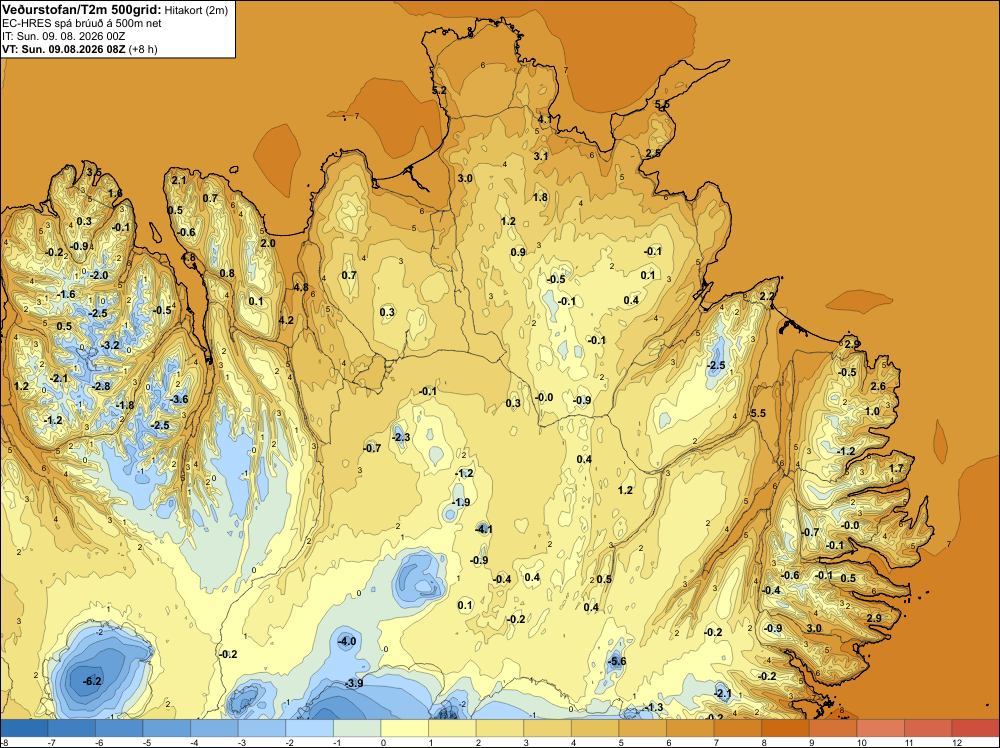Click the 1.7 temperature value
The image size is (1000, 748).
coord(896,468)
